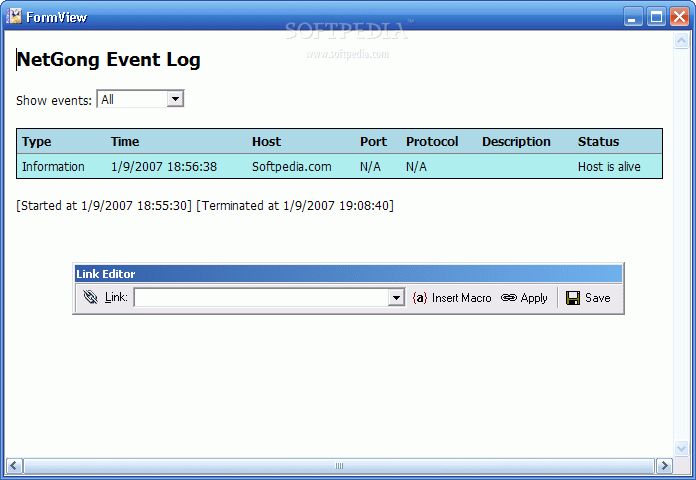Click the Time column header
This screenshot has height=480, width=696.
pyautogui.click(x=125, y=142)
